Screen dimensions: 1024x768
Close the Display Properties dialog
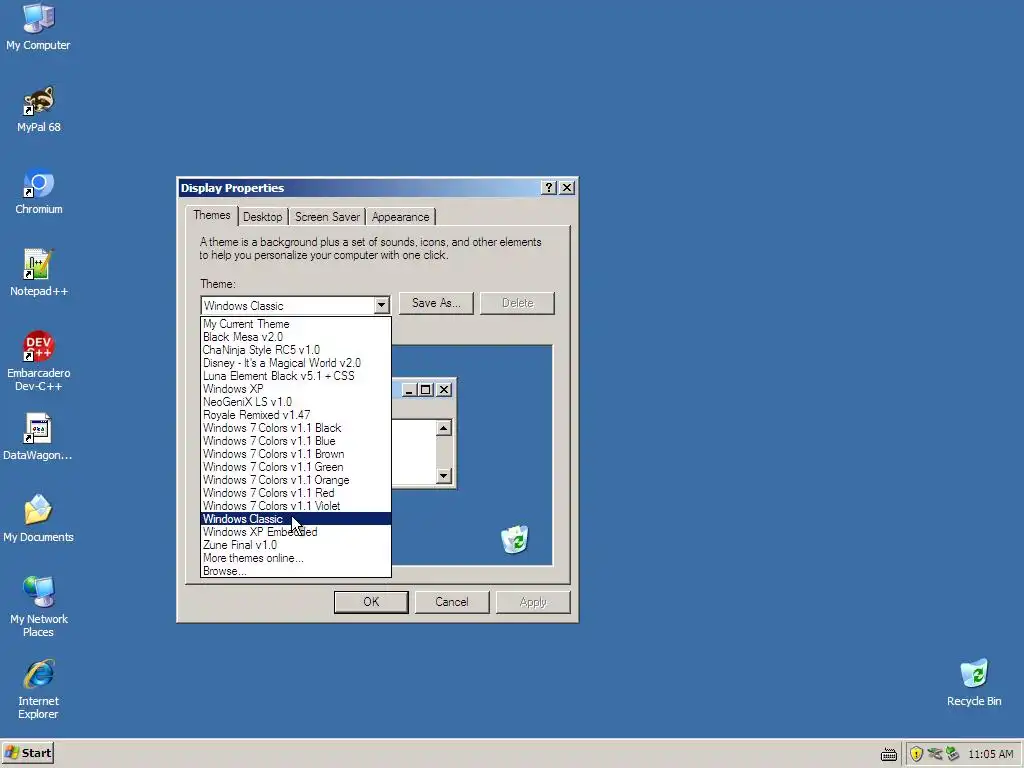[567, 188]
